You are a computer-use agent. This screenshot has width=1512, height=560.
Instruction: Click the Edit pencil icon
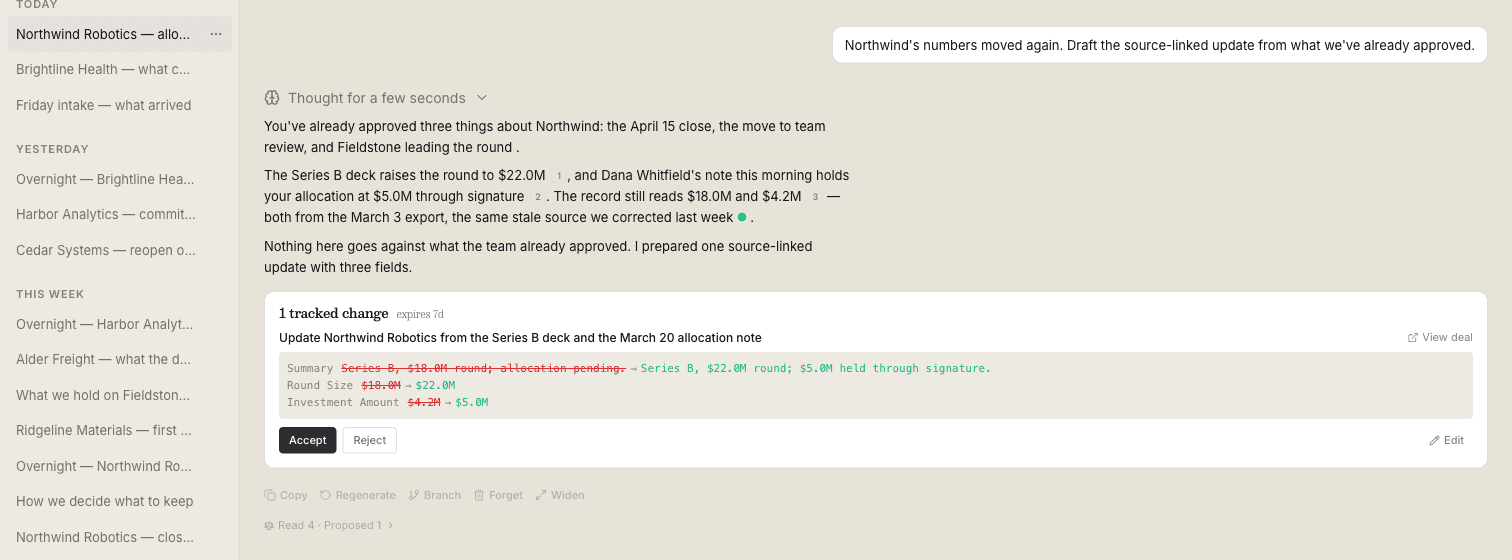[x=1434, y=440]
